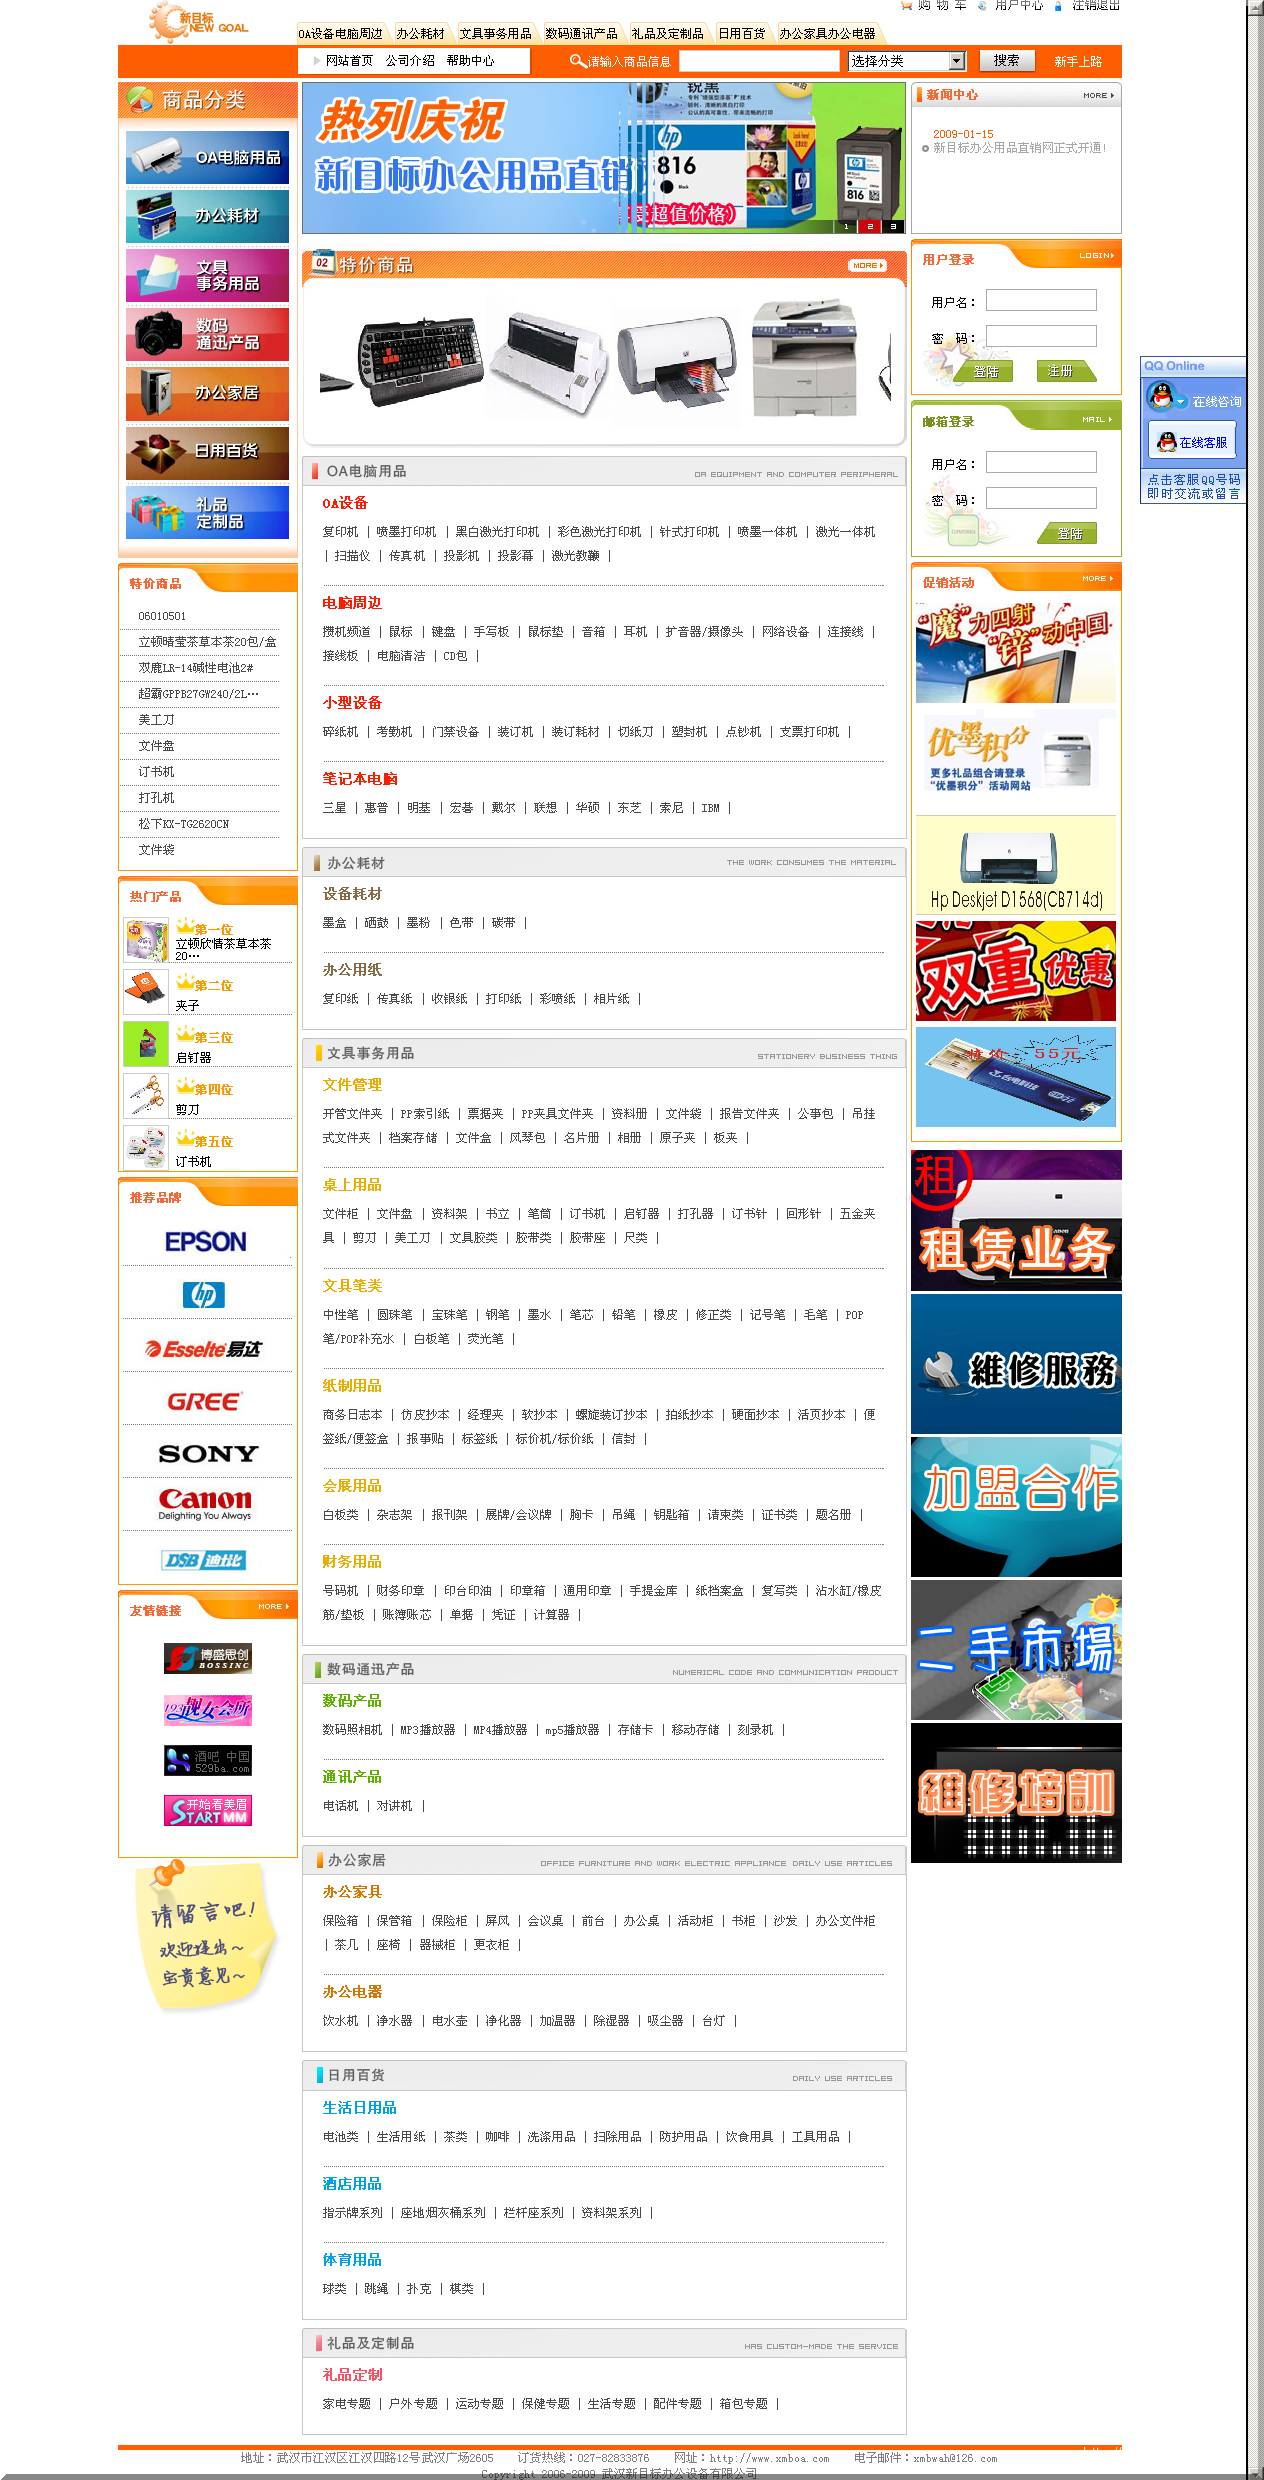Open the OA电脑用品 category image
The image size is (1264, 2480).
(207, 158)
